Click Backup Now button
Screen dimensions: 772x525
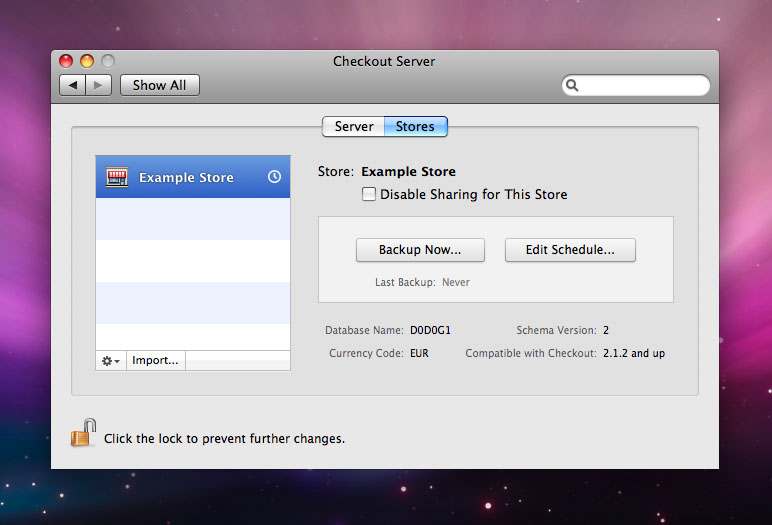(x=420, y=250)
